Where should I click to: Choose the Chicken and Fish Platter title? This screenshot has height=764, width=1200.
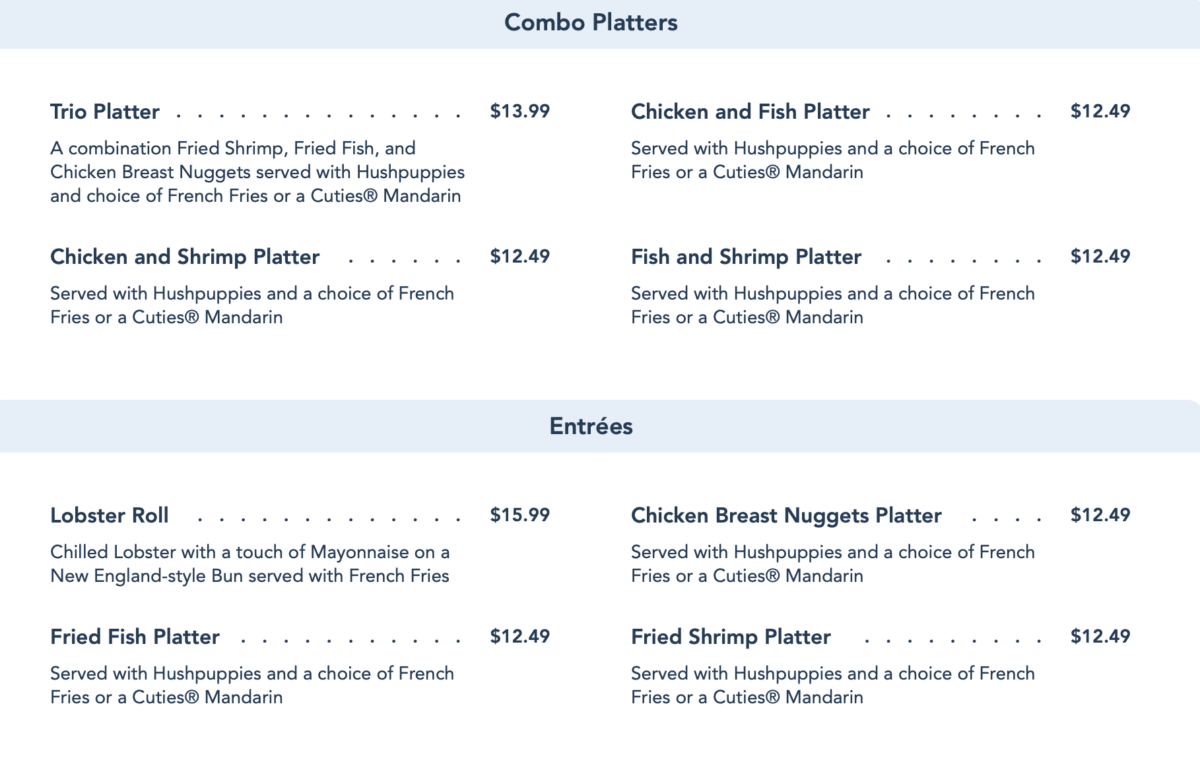[750, 112]
